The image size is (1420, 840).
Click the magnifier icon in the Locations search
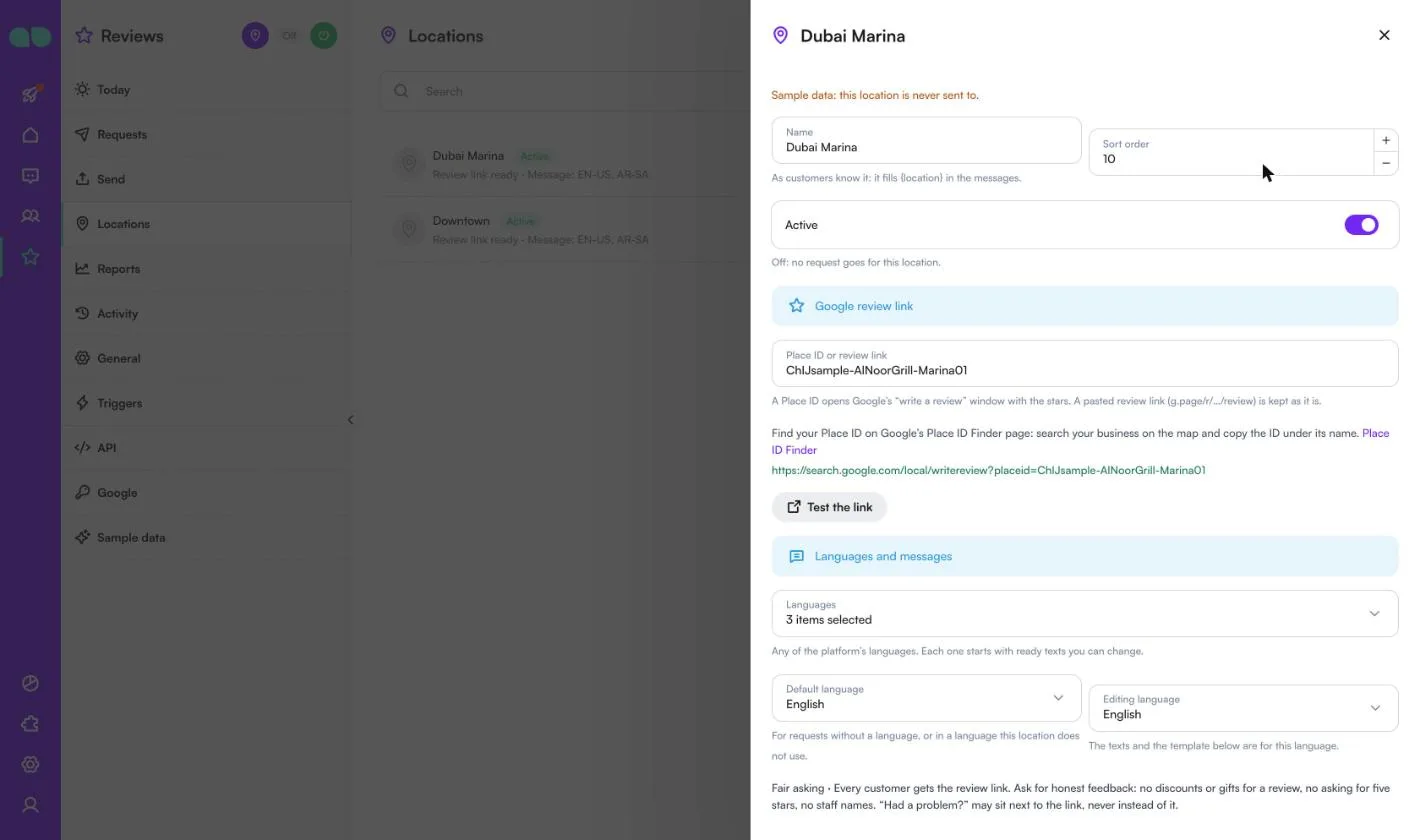pos(401,91)
